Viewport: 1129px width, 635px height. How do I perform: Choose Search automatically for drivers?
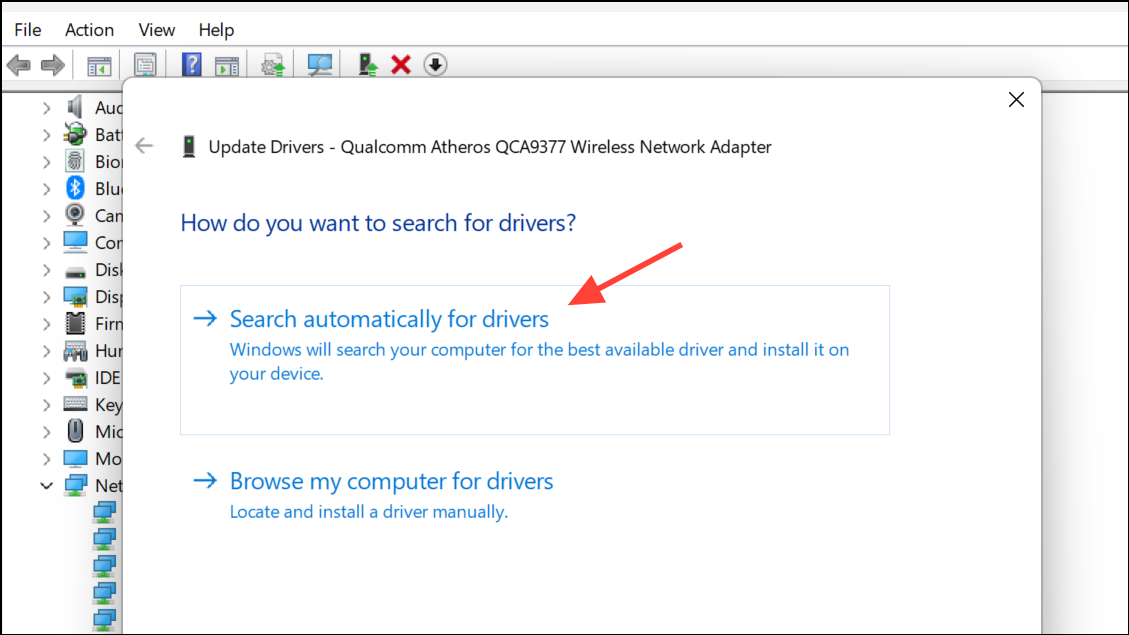(534, 360)
